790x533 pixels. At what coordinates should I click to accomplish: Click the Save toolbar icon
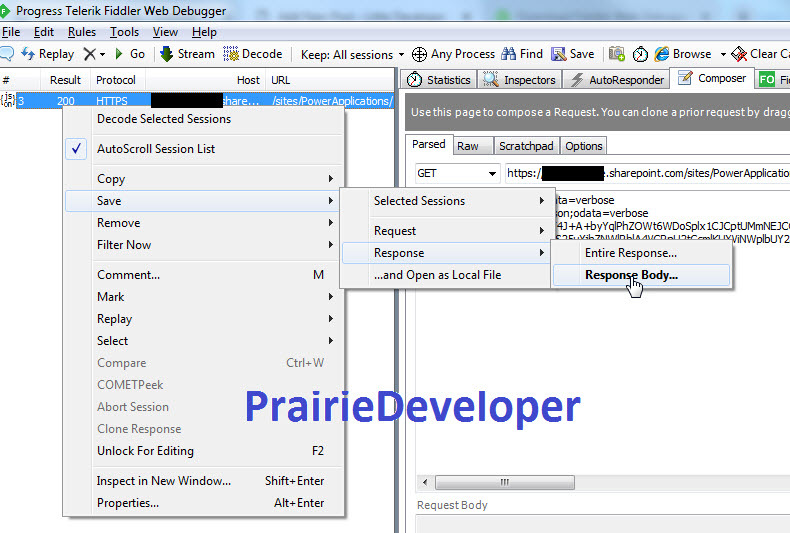click(558, 54)
